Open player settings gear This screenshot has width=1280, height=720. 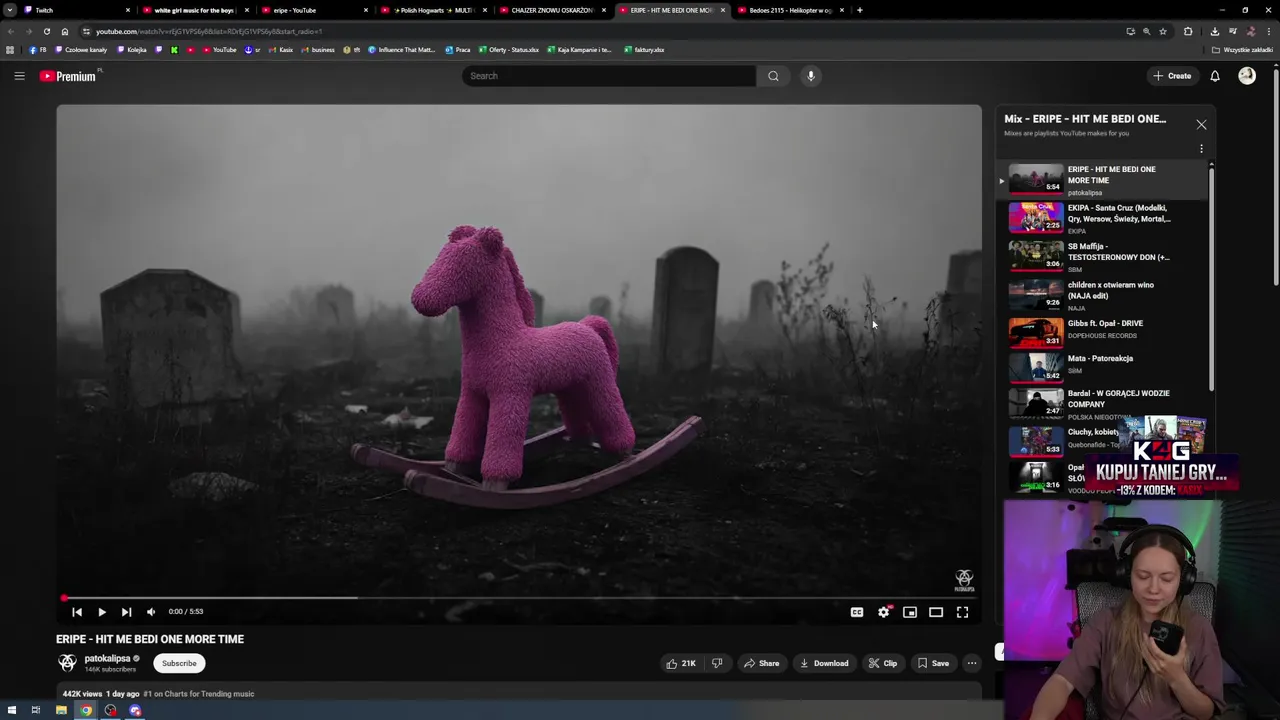(884, 612)
